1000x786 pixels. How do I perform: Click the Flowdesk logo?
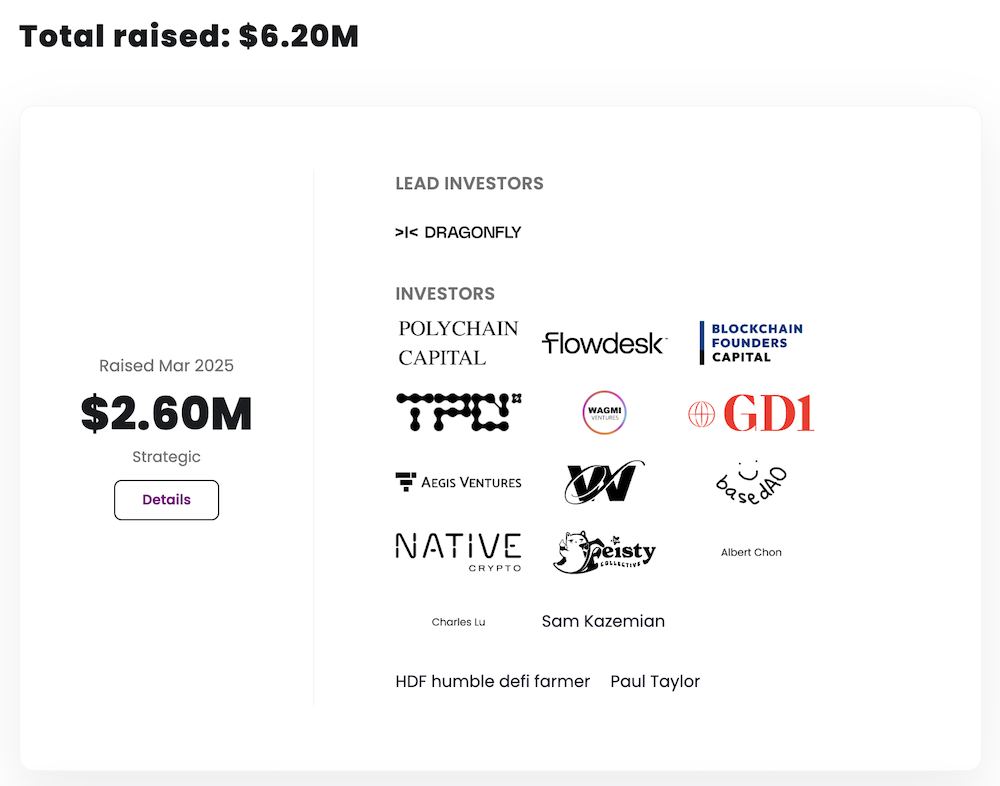(603, 342)
